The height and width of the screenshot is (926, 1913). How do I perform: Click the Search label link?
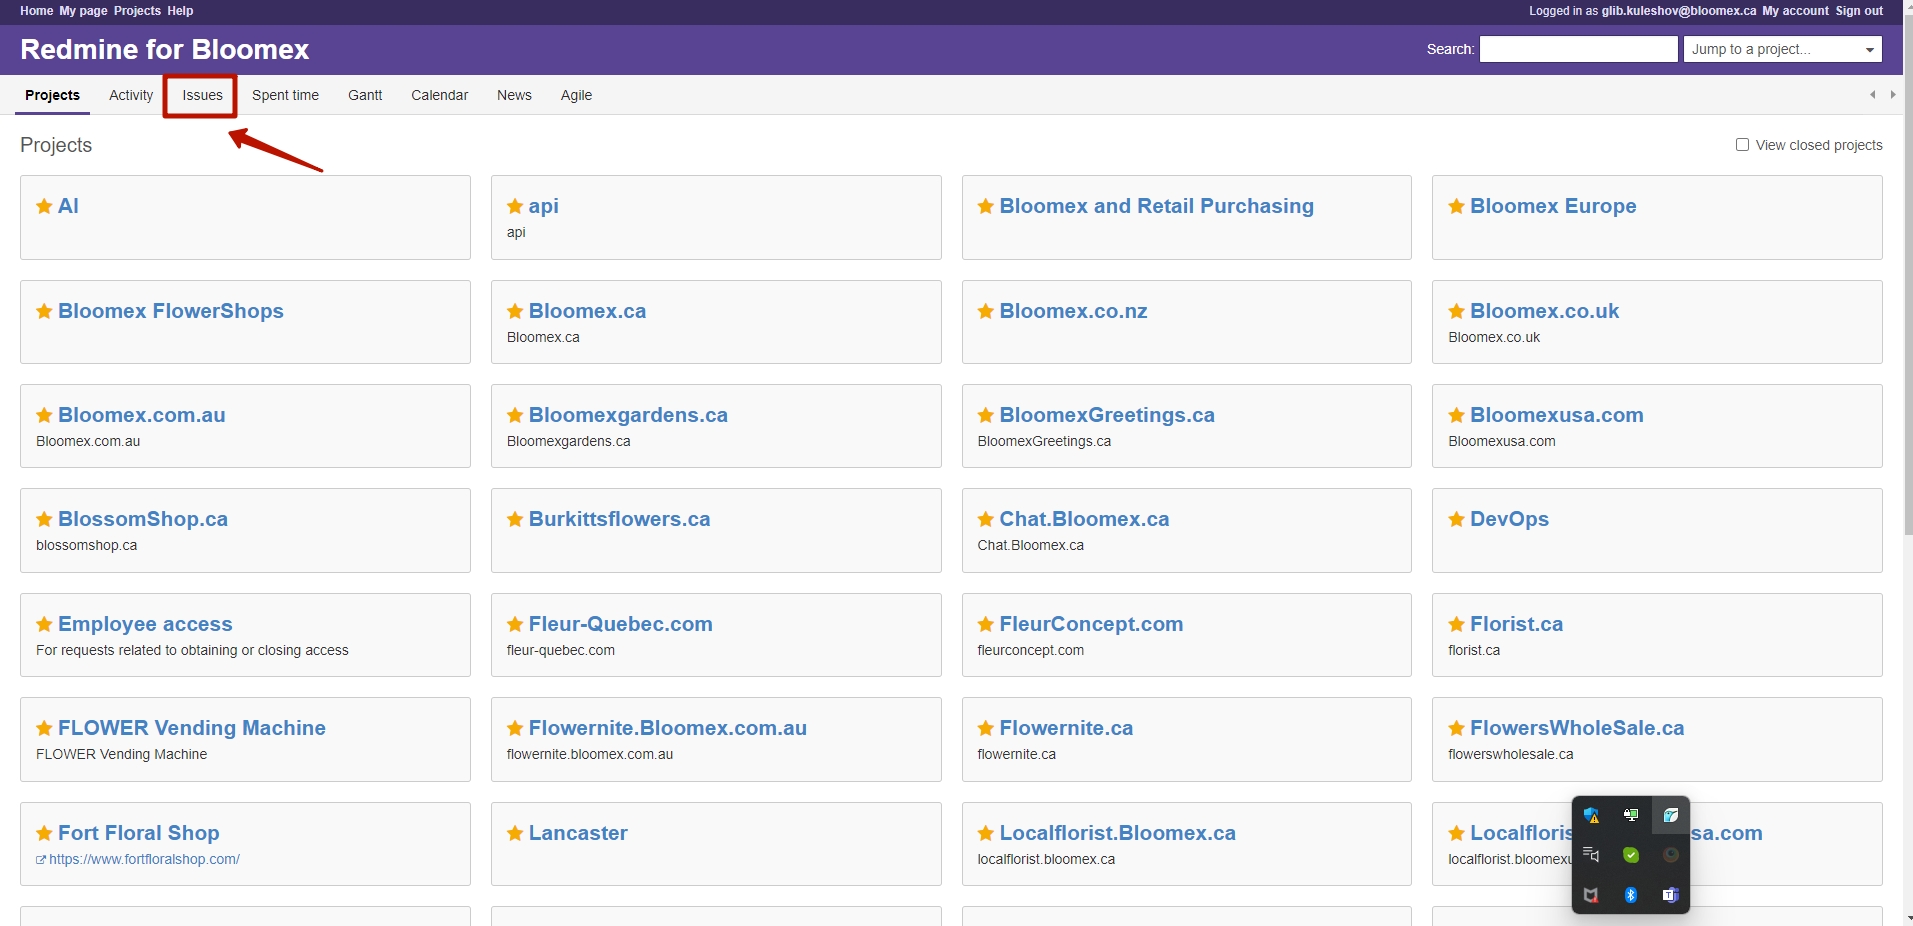tap(1449, 49)
